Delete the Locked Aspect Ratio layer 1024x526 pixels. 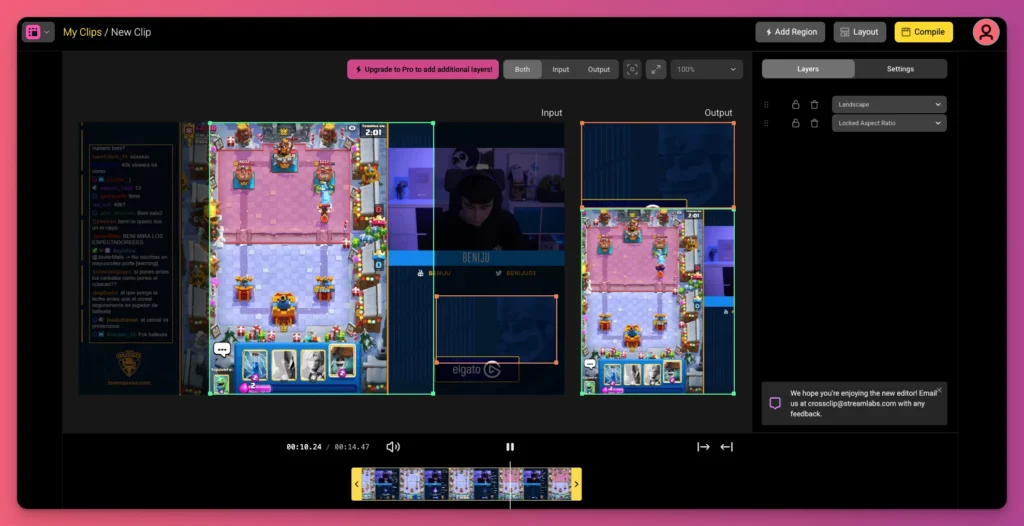click(814, 123)
